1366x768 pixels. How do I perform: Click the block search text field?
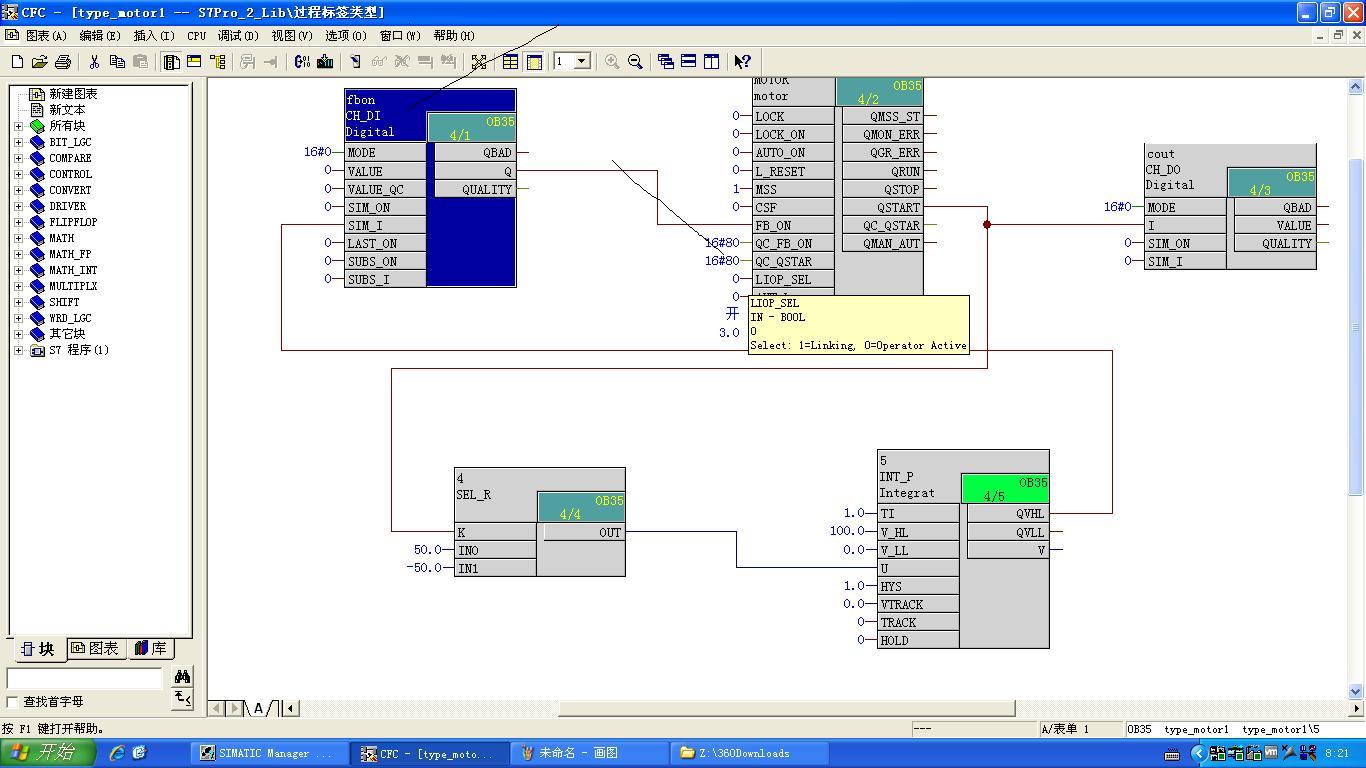tap(85, 678)
